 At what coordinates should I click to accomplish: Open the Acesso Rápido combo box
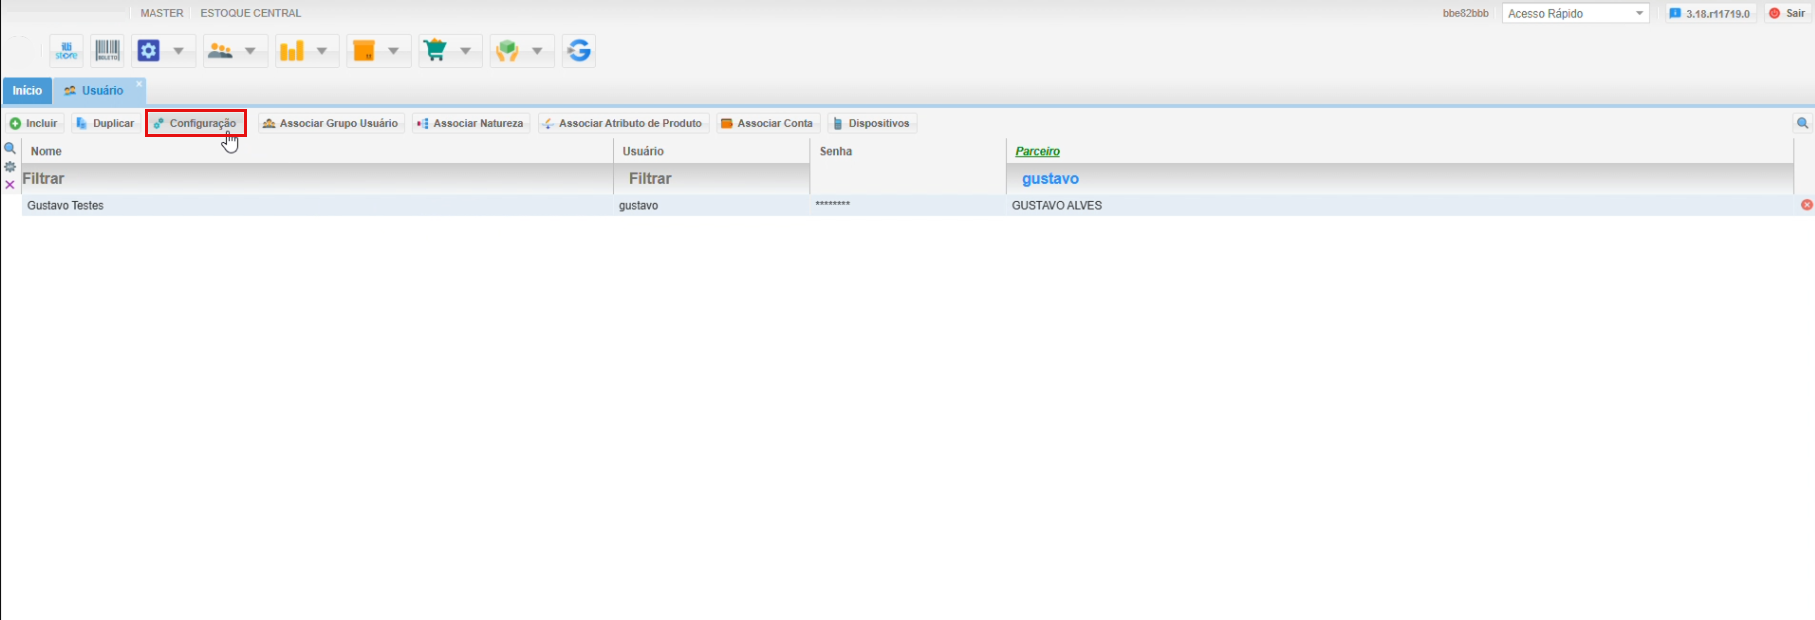click(1575, 14)
